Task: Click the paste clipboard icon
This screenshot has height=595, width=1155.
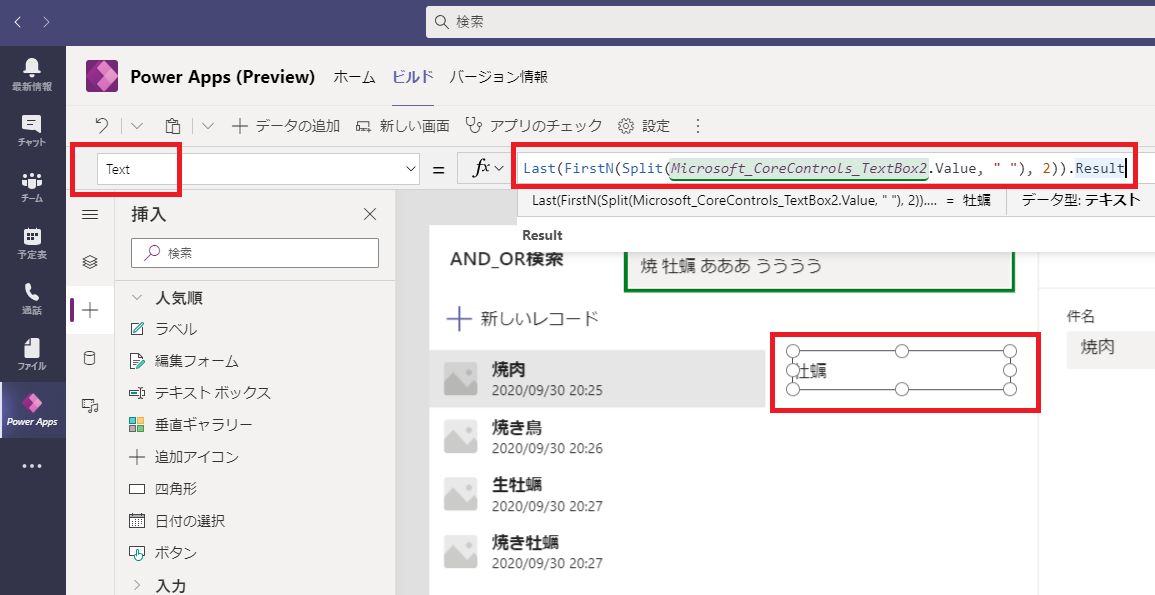Action: (172, 126)
